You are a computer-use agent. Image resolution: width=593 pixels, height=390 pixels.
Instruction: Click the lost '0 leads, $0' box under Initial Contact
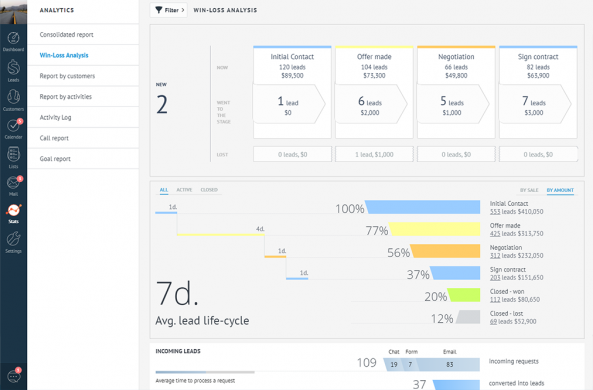pos(292,154)
